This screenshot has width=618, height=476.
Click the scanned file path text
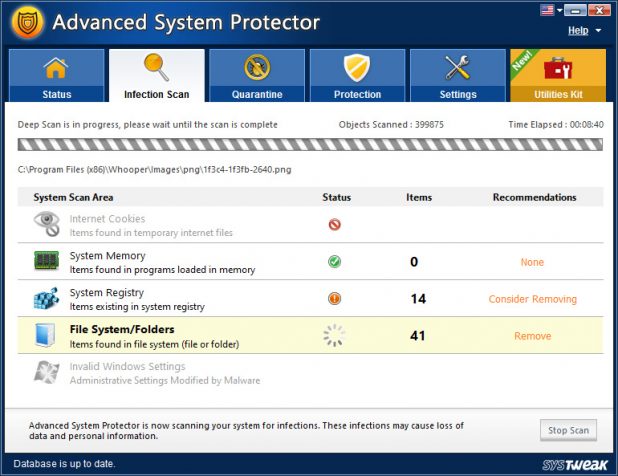click(x=154, y=170)
